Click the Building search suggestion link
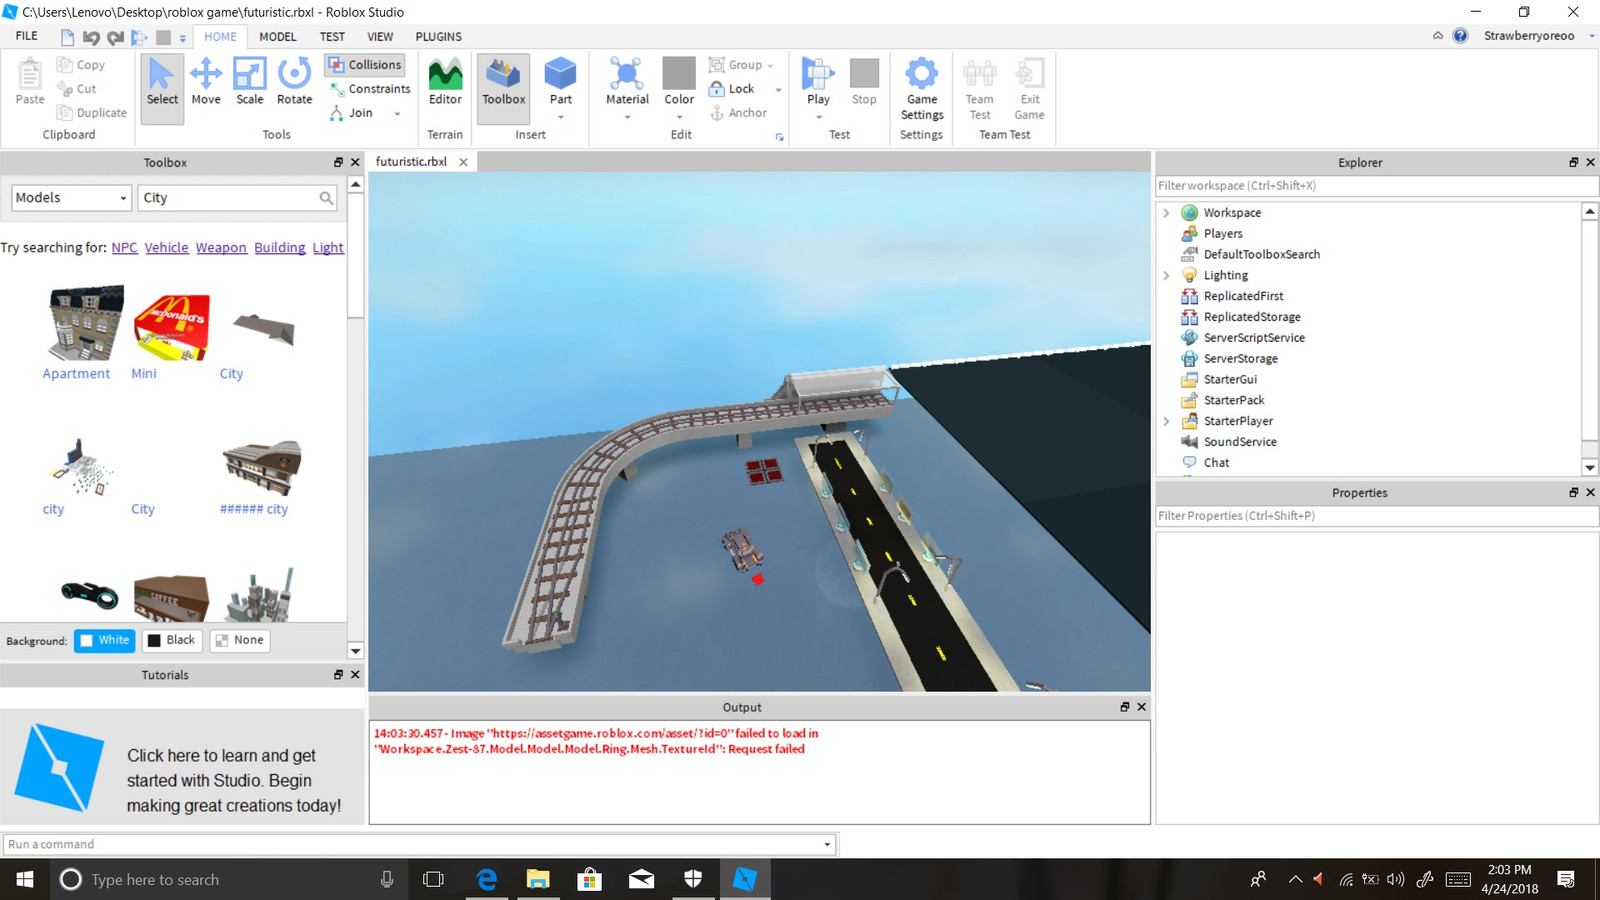1600x900 pixels. coord(279,248)
